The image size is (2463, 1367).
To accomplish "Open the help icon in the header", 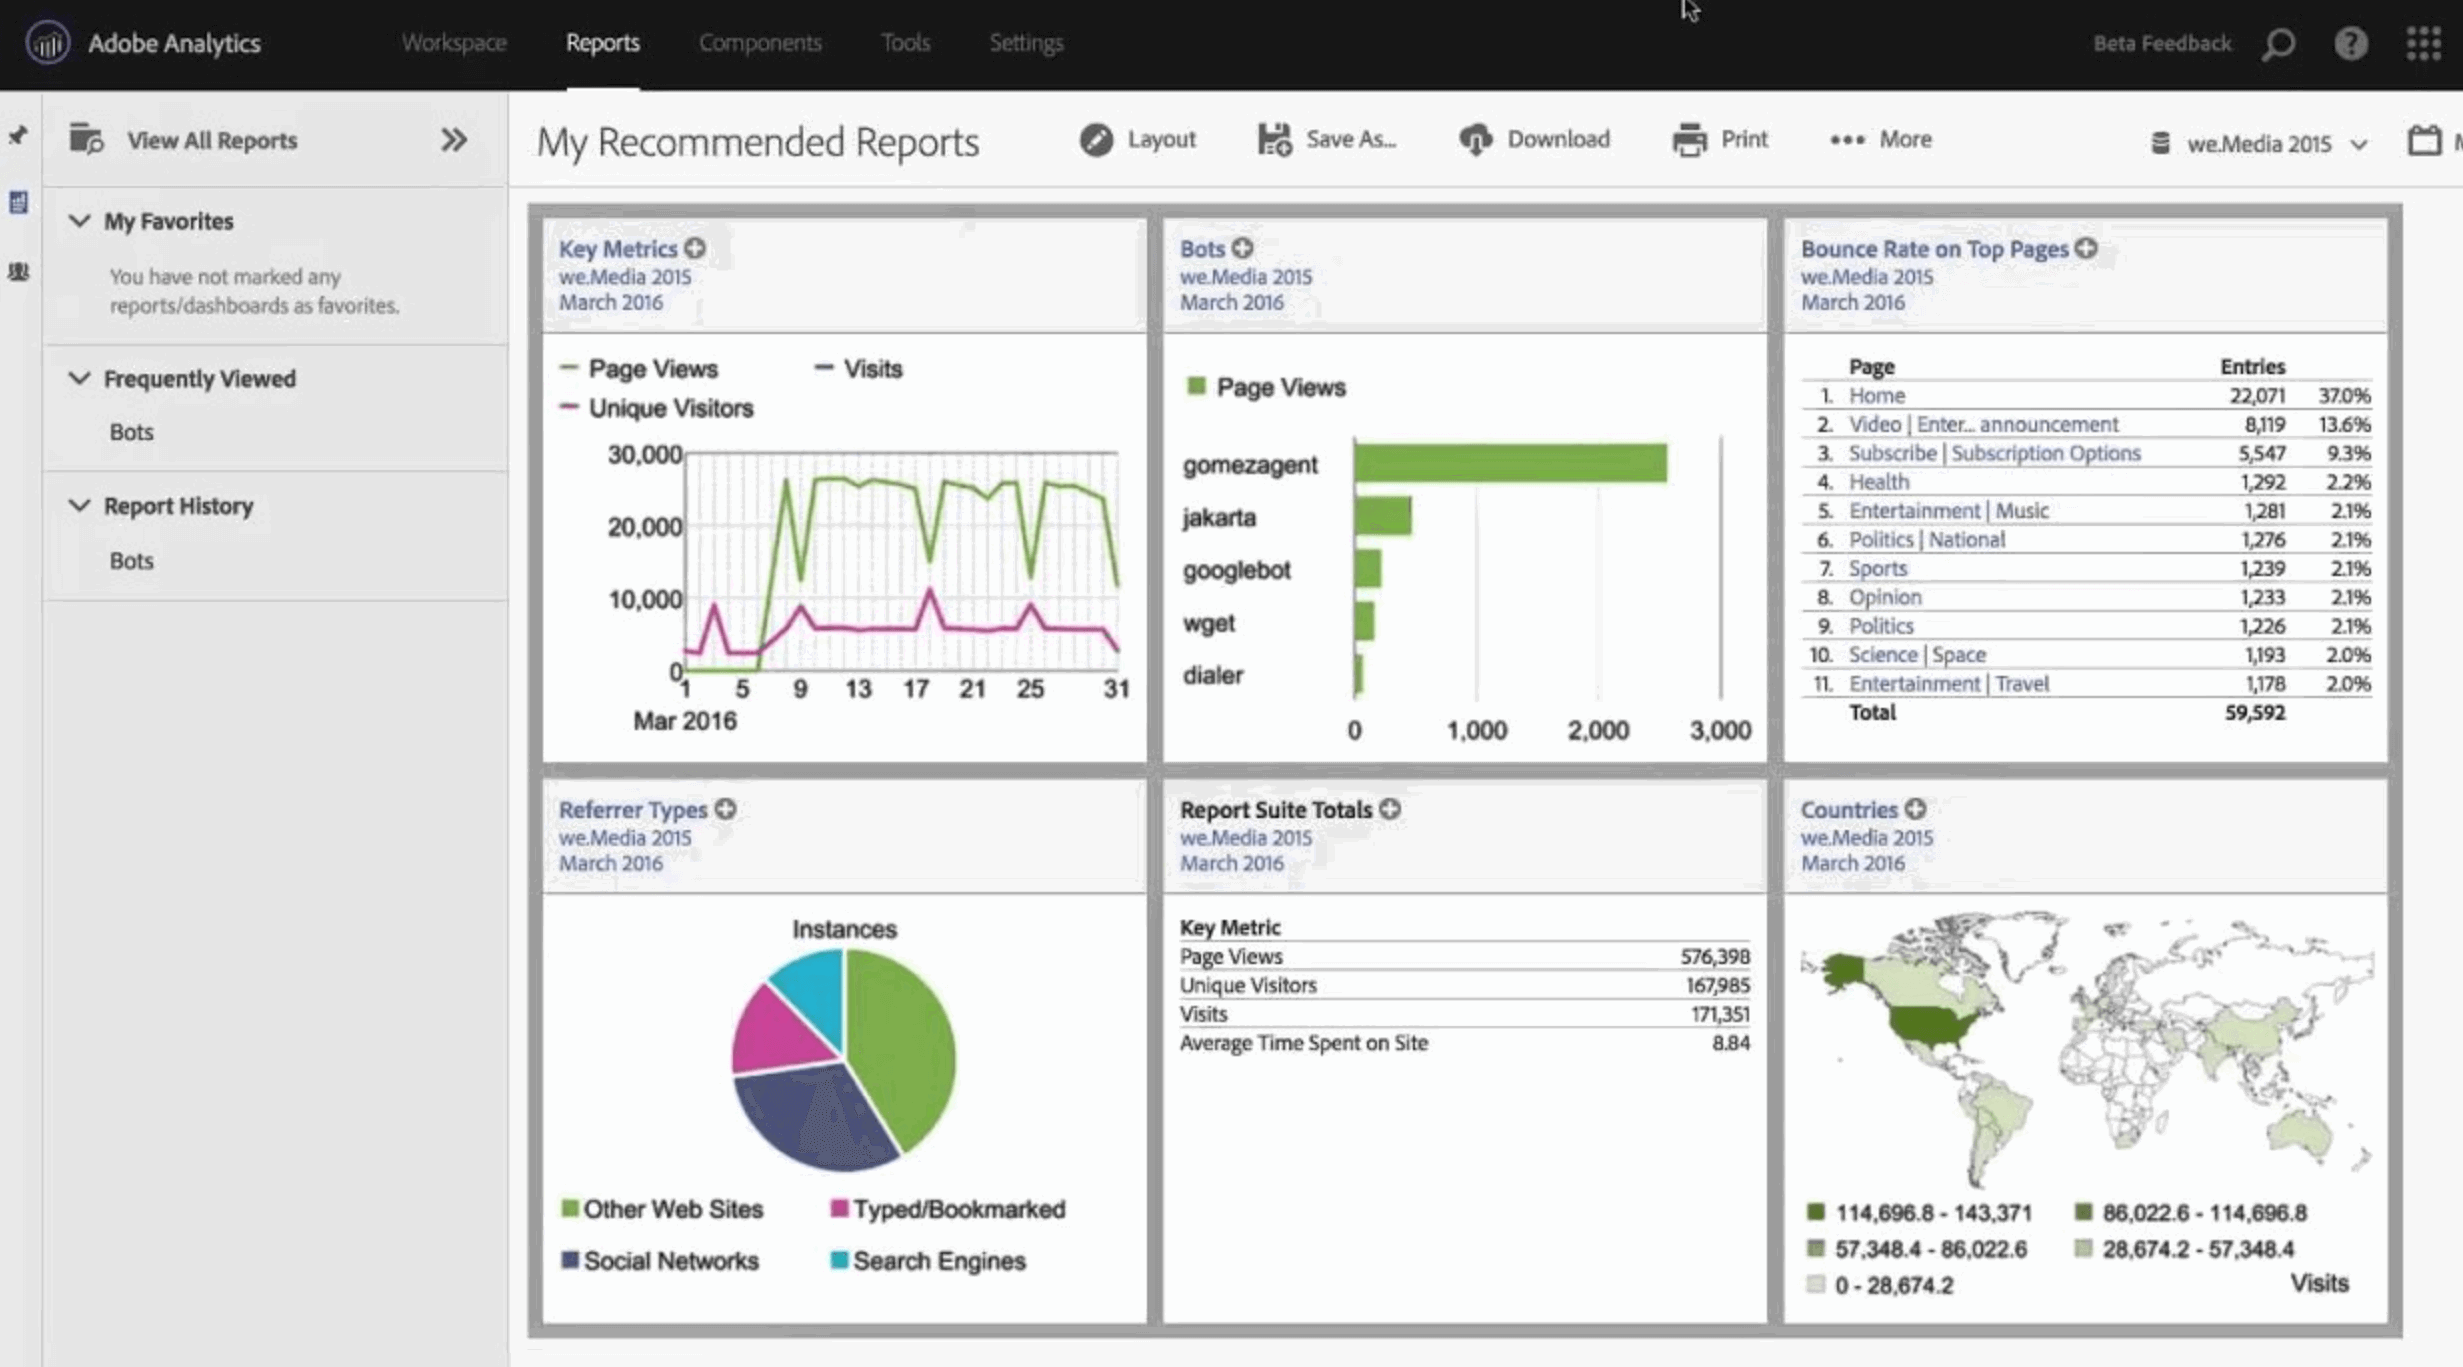I will tap(2351, 44).
